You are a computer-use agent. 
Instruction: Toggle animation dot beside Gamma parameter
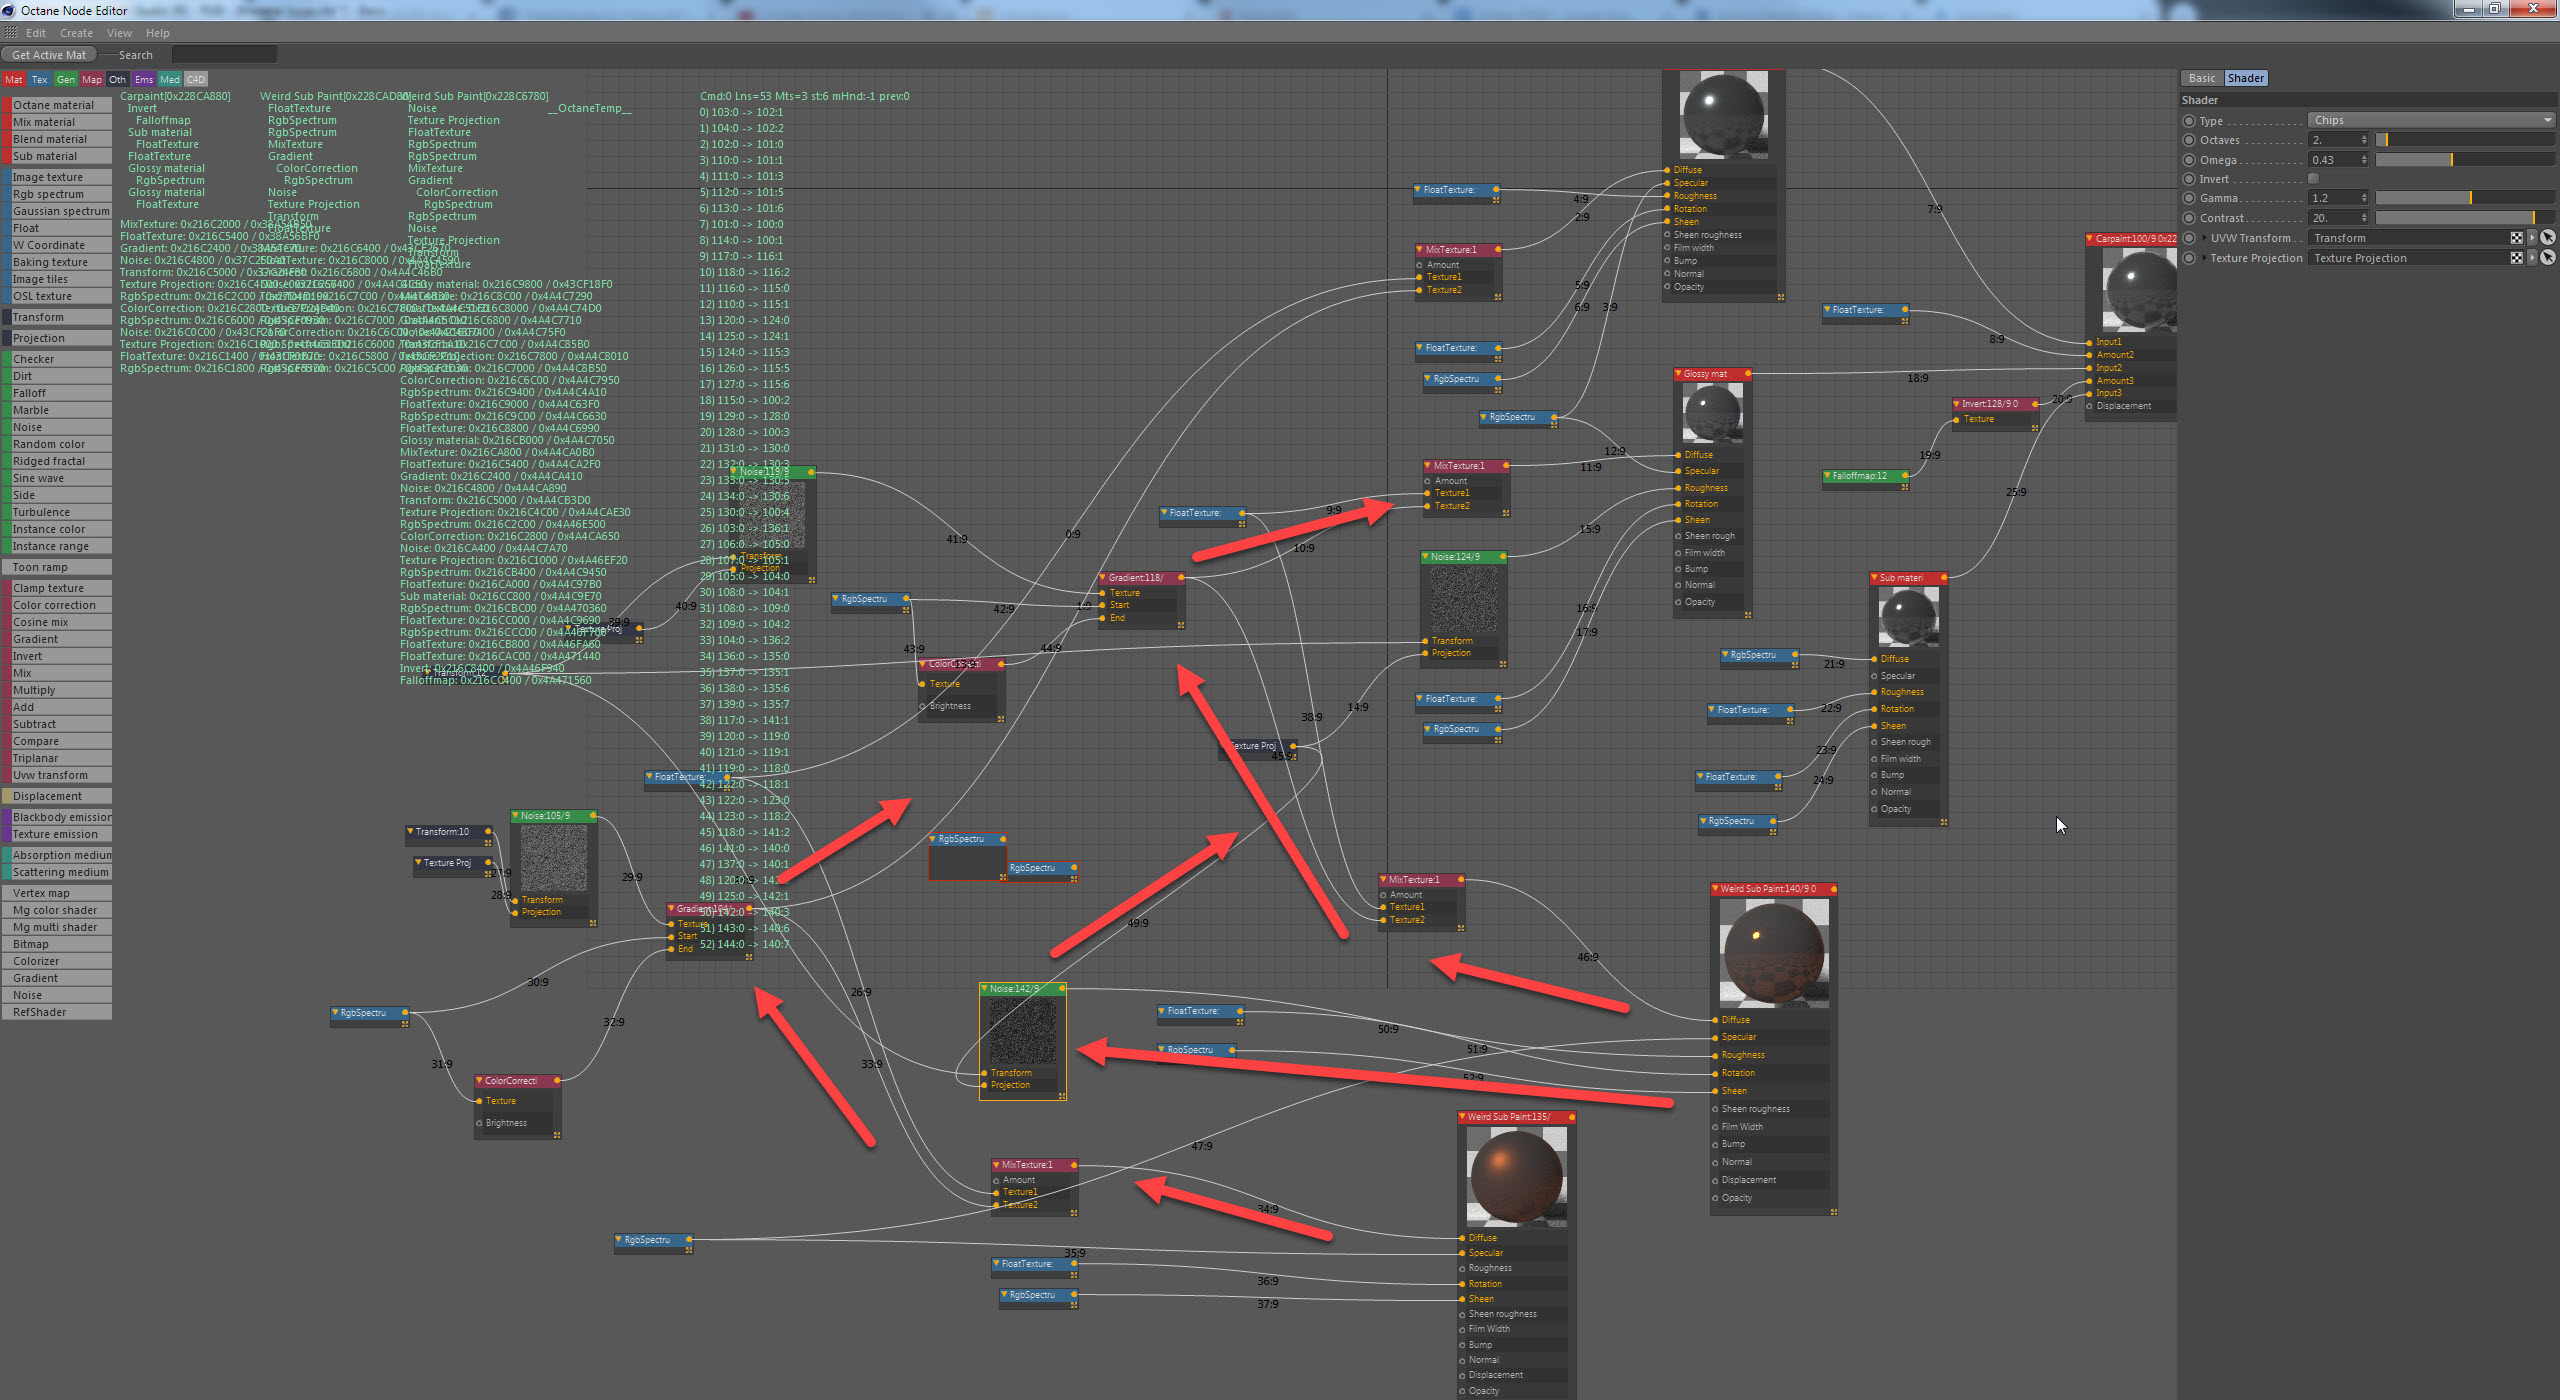(x=2189, y=198)
